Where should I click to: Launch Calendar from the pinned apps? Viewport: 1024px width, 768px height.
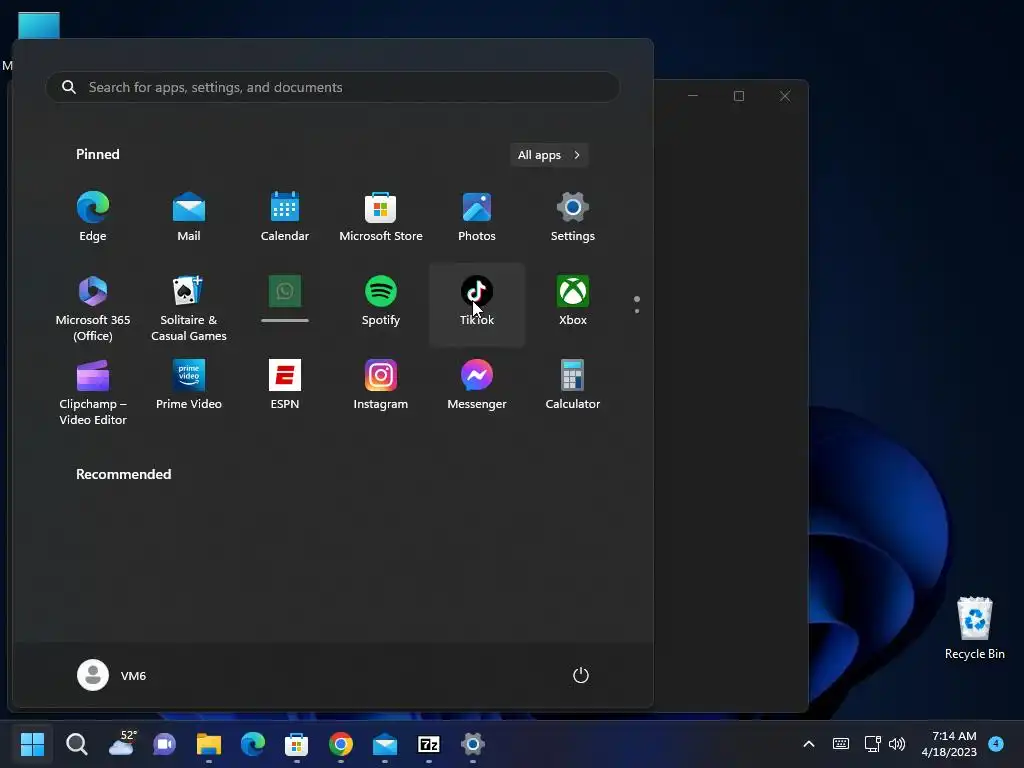(285, 217)
